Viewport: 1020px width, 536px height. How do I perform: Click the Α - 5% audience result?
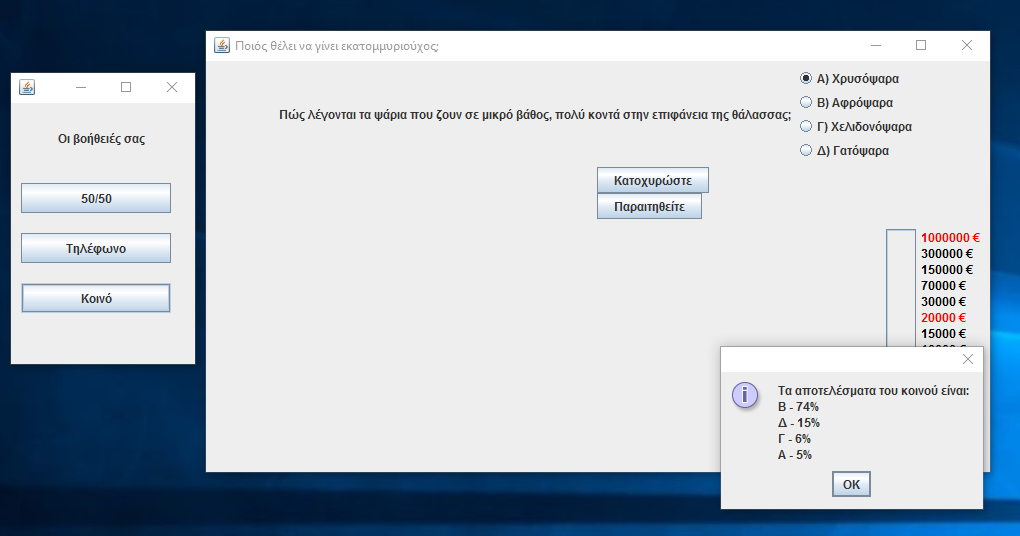coord(795,455)
